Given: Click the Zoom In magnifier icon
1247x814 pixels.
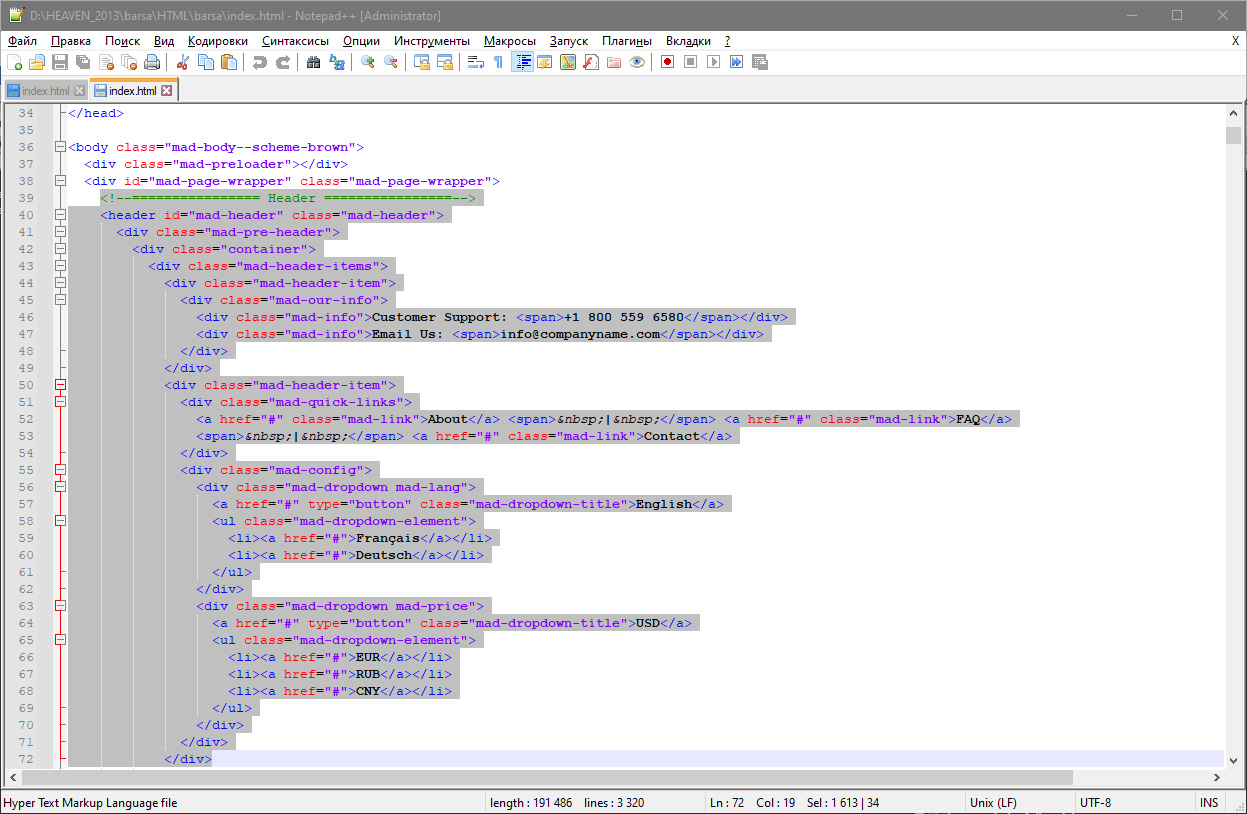Looking at the screenshot, I should [368, 62].
